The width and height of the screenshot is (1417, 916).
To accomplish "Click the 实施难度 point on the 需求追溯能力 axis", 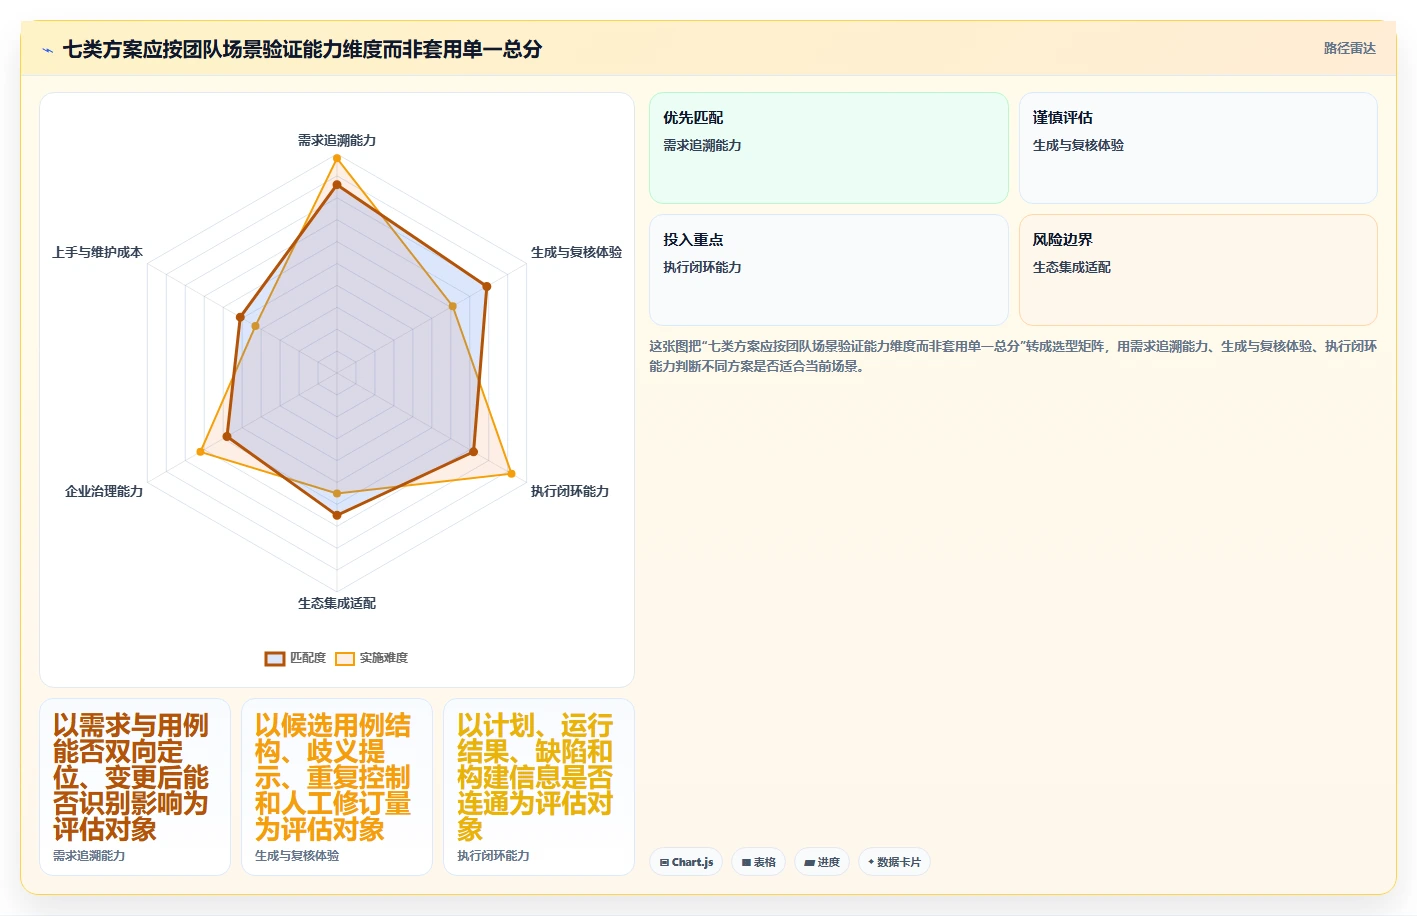I will 337,158.
